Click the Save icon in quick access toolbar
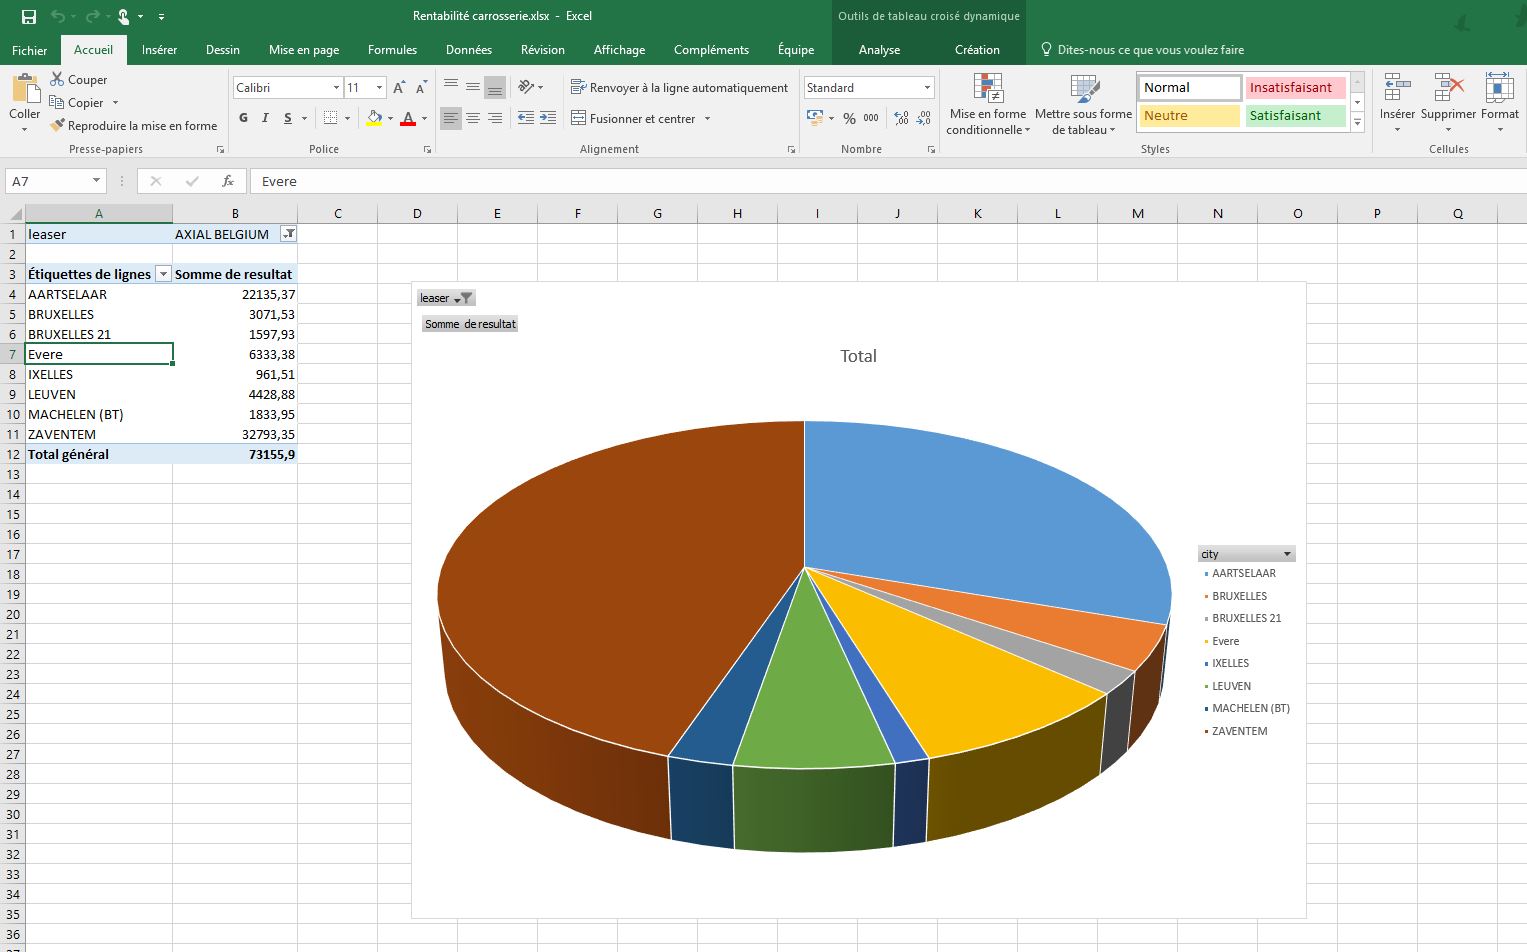 click(x=28, y=16)
